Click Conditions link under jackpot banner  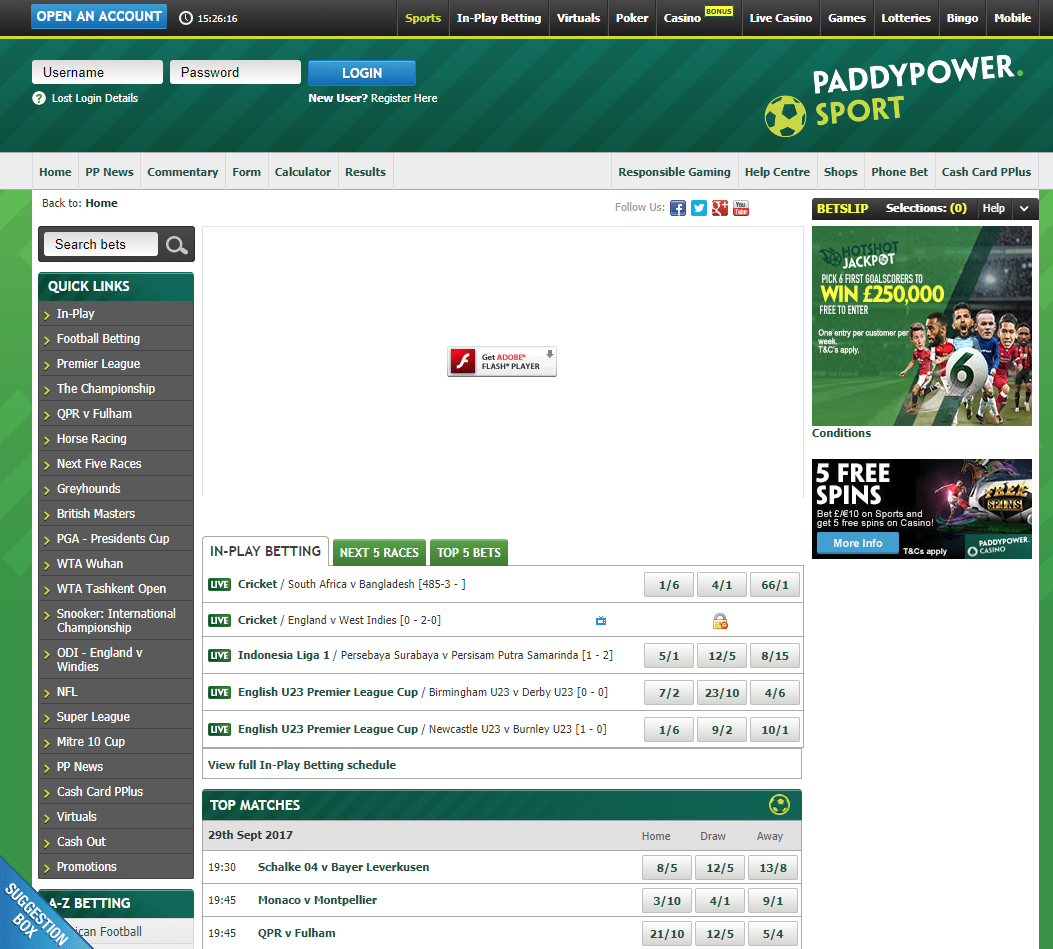click(841, 433)
